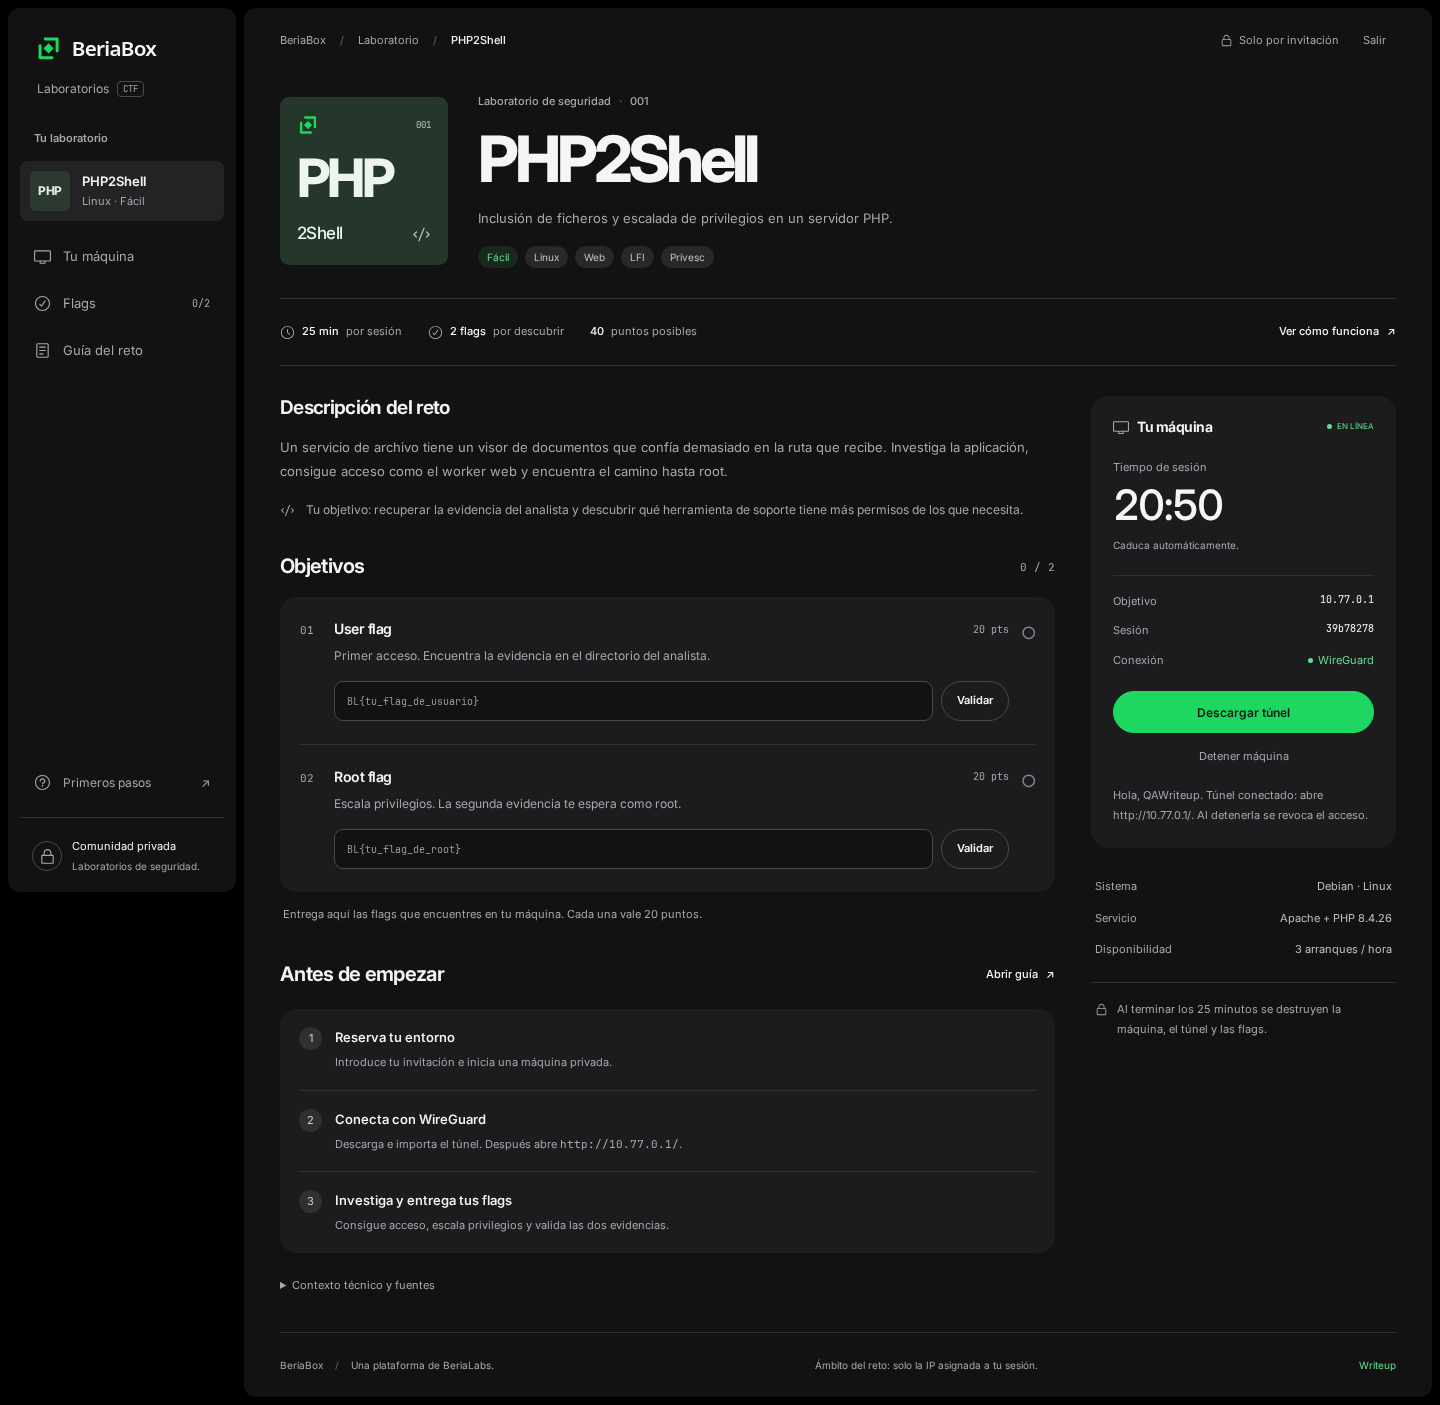Open Ver cómo funciona link
Screen dimensions: 1440x1405
[1337, 332]
